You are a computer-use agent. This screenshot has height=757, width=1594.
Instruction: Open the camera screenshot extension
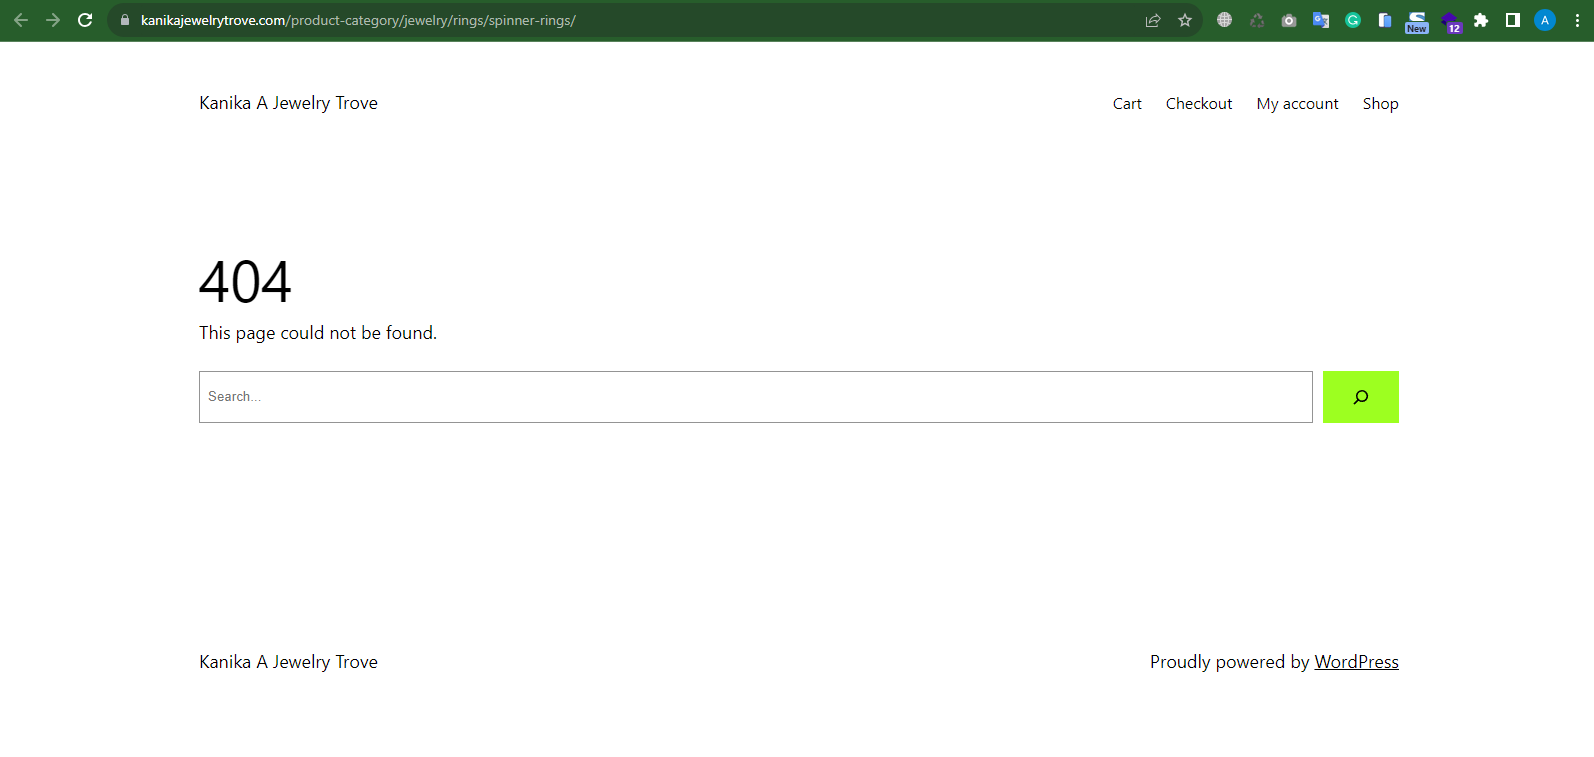click(x=1289, y=20)
